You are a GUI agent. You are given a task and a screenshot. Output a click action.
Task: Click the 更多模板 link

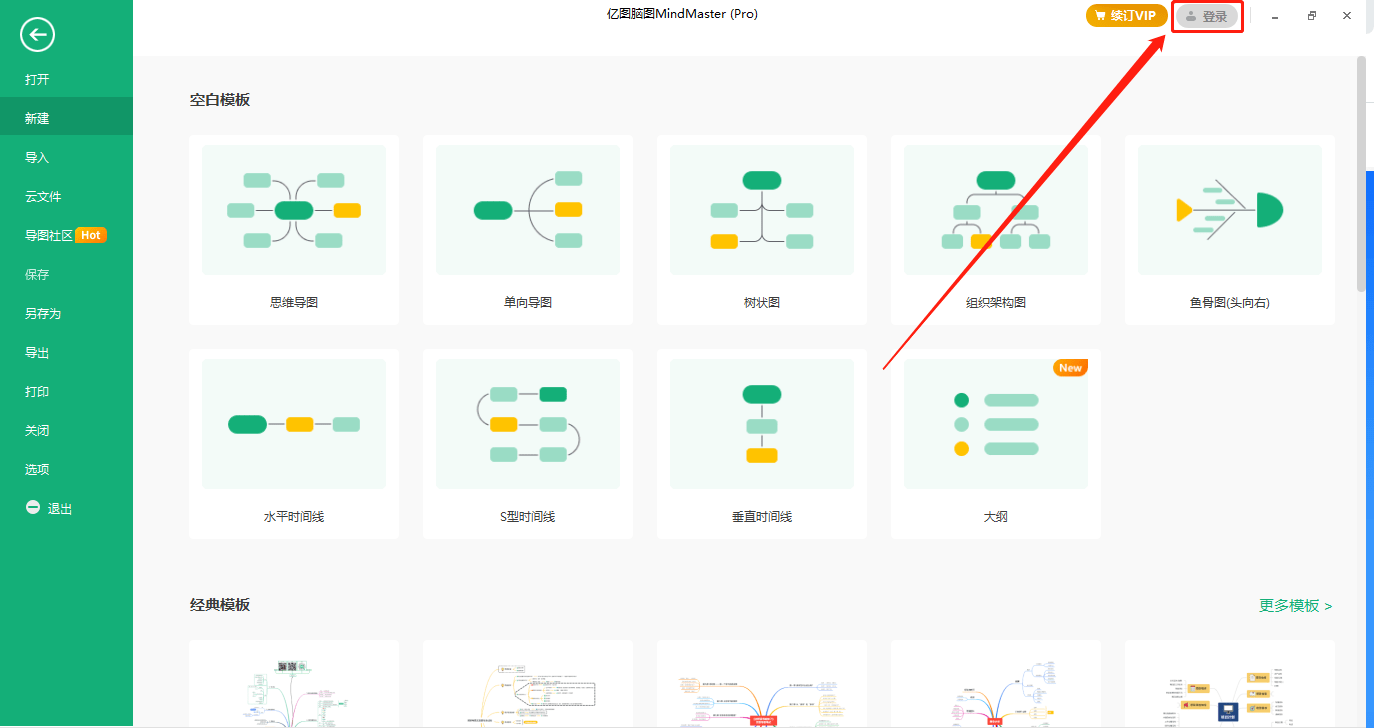[x=1295, y=606]
